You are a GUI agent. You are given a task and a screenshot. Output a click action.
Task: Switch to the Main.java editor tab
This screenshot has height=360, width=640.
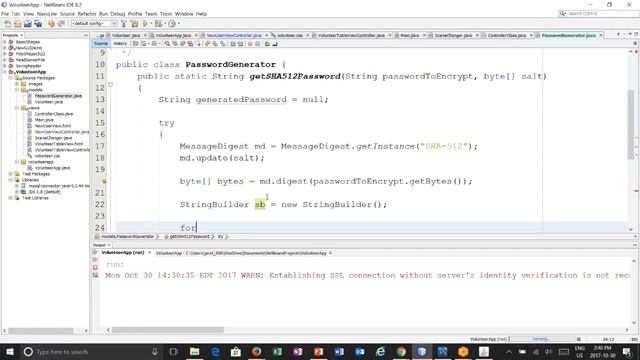click(409, 36)
